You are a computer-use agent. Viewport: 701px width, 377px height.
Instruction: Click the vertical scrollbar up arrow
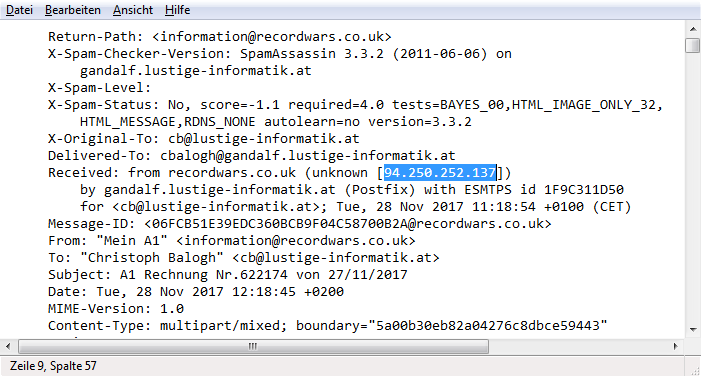click(x=693, y=30)
